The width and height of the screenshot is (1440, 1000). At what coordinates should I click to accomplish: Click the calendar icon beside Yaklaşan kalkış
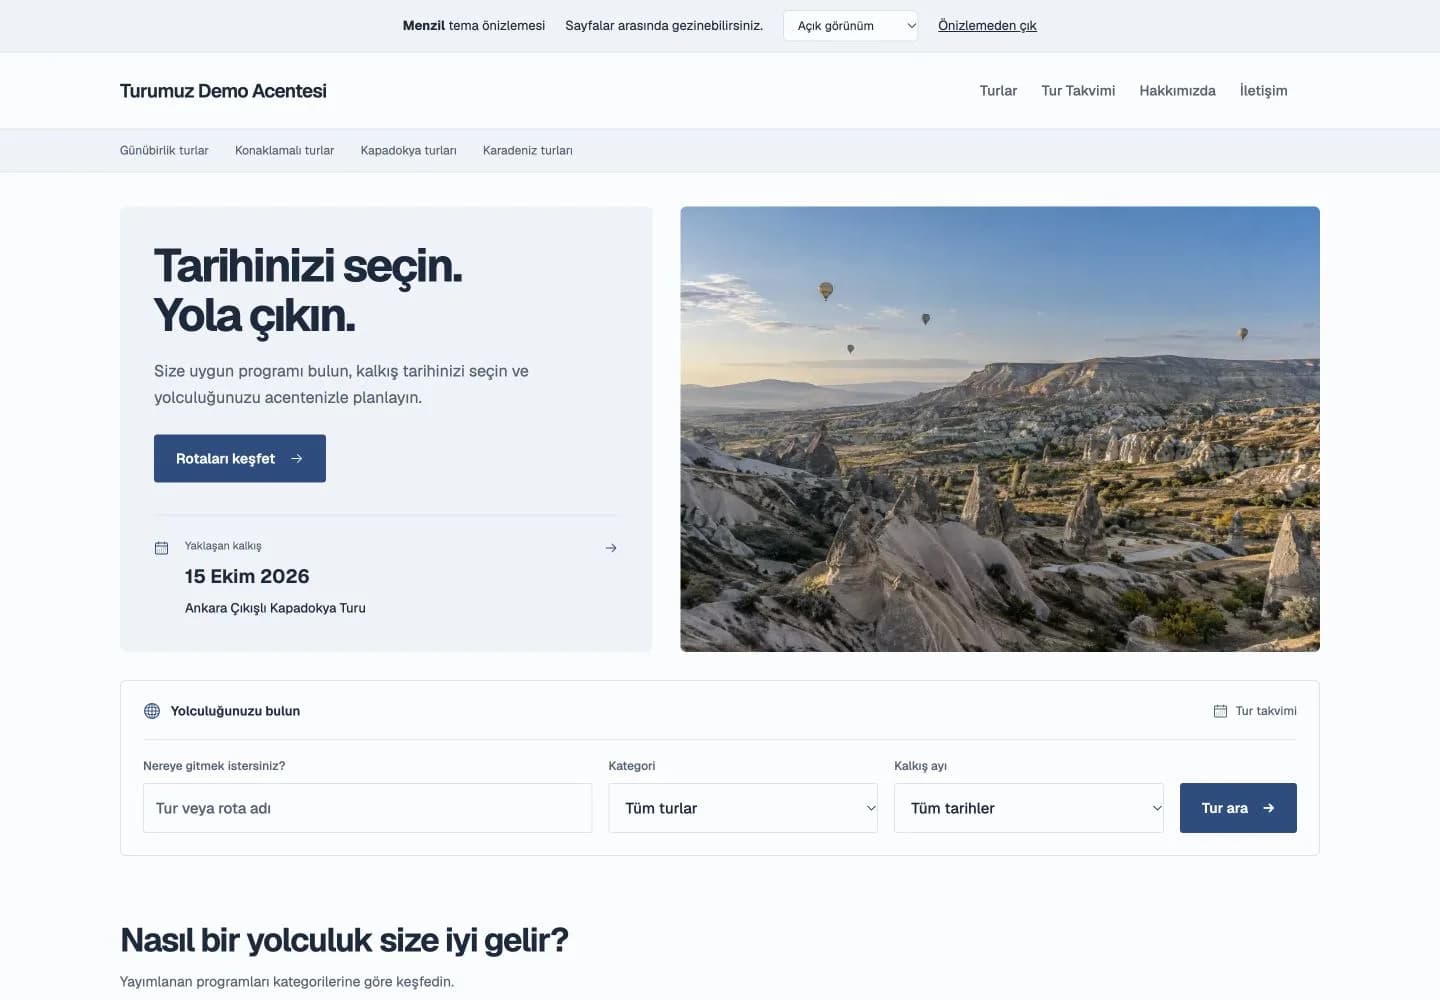(161, 548)
